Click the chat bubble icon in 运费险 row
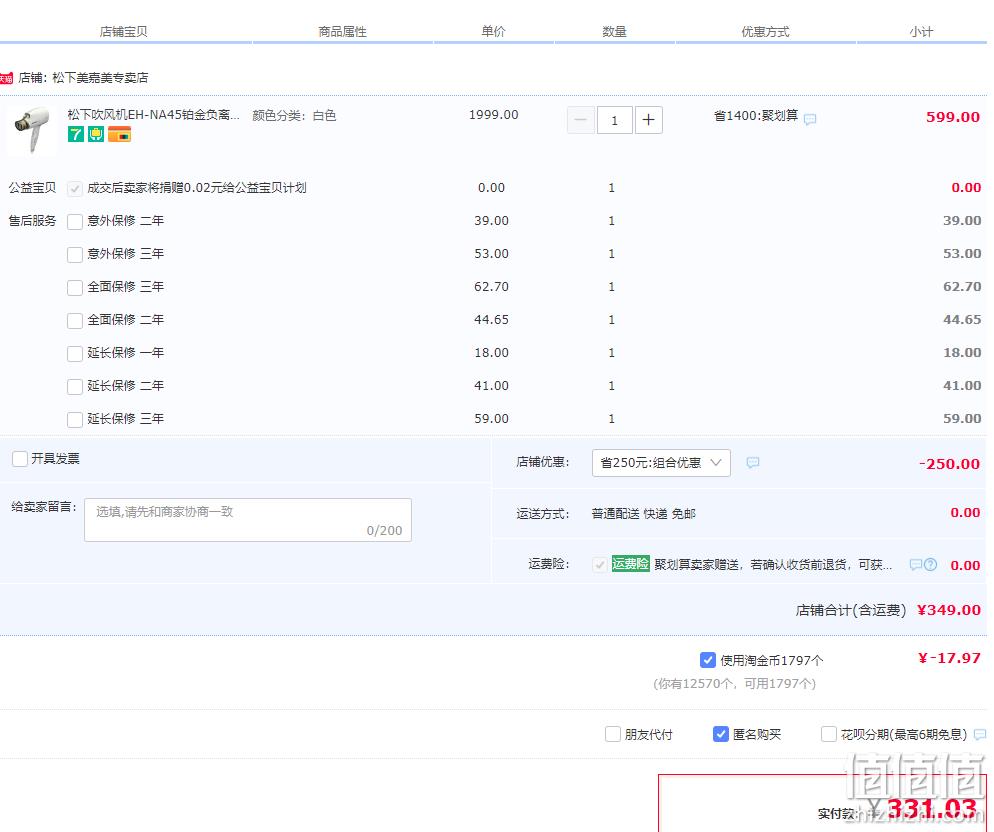The height and width of the screenshot is (832, 994). (915, 564)
